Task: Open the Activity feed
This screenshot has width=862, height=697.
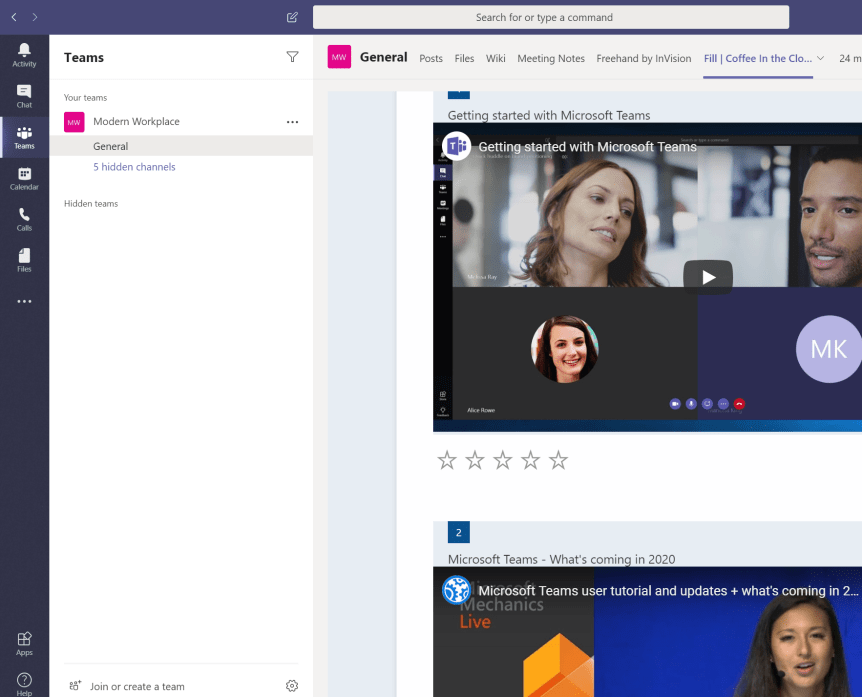Action: coord(24,55)
